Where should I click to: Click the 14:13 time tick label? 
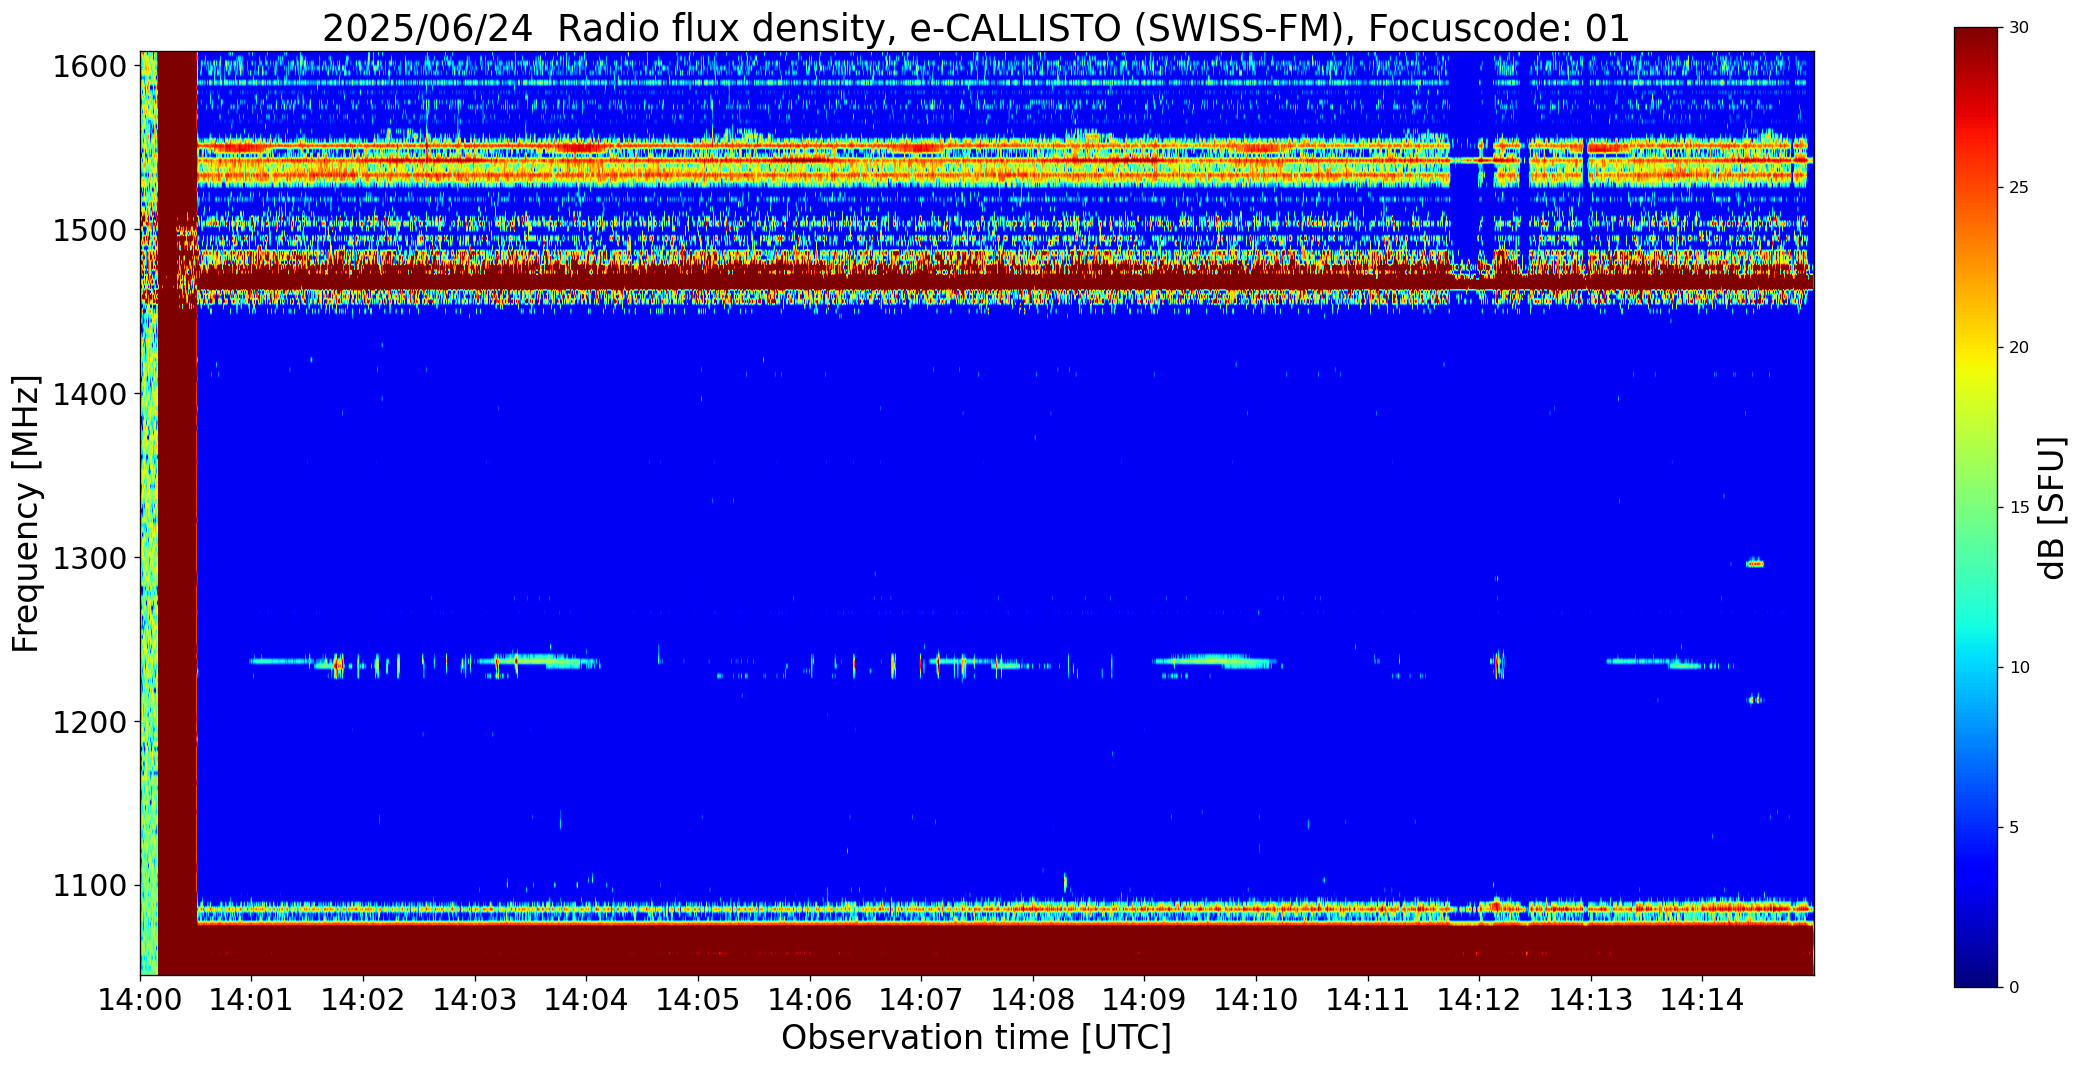[1591, 1000]
